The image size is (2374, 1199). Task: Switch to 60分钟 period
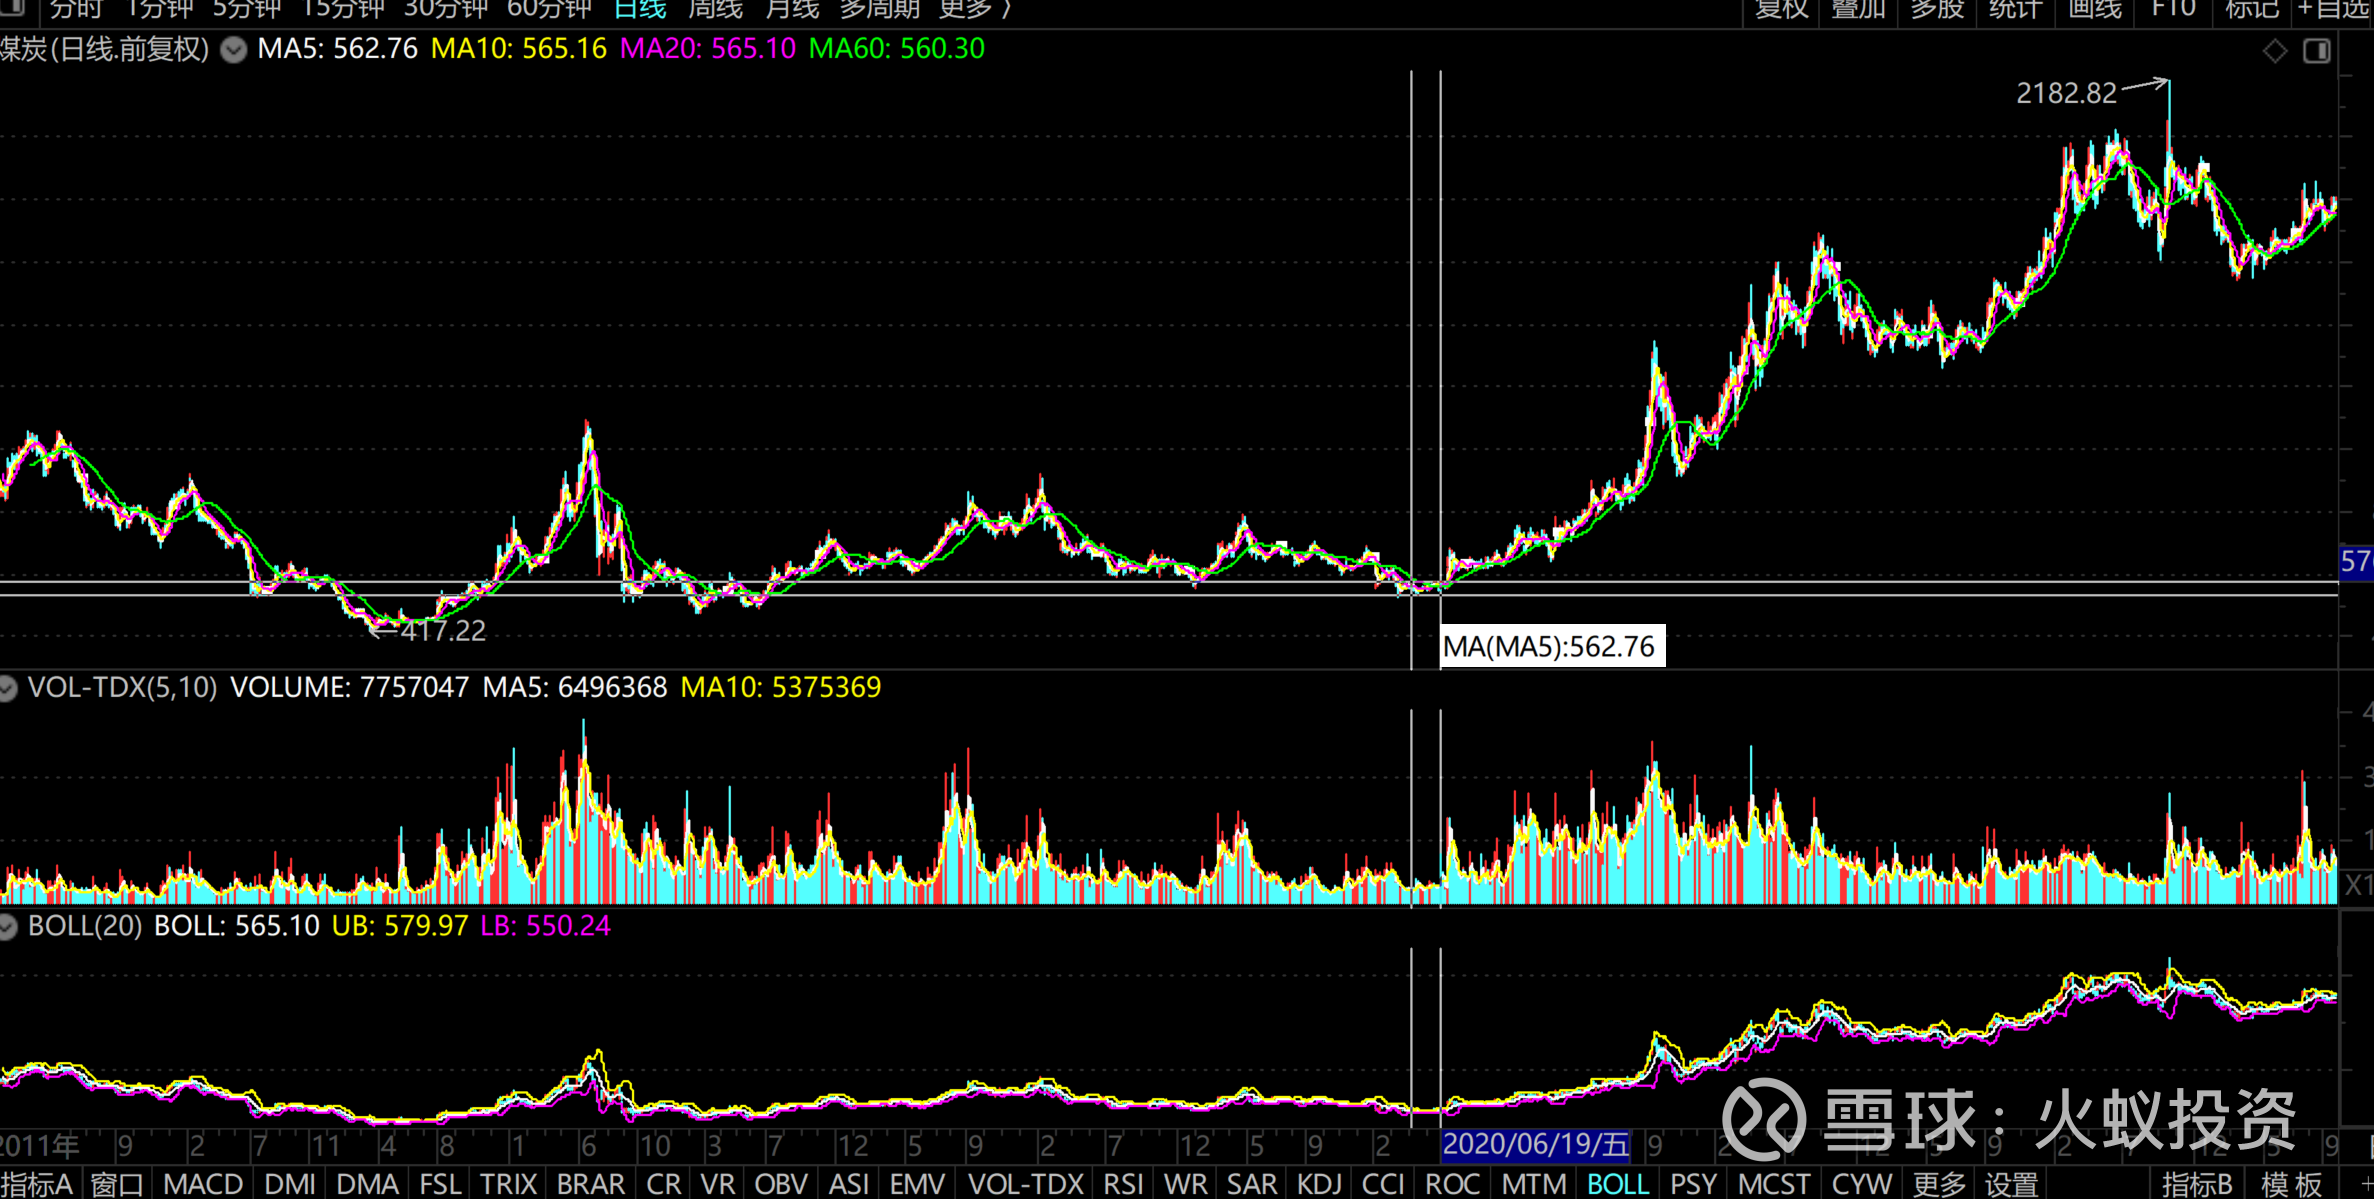click(549, 9)
